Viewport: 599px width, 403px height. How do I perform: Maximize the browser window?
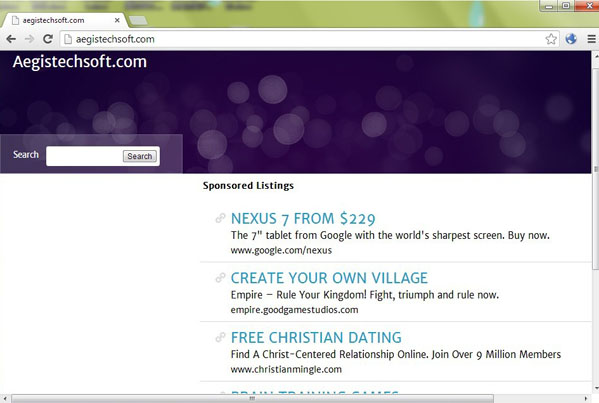coord(566,6)
